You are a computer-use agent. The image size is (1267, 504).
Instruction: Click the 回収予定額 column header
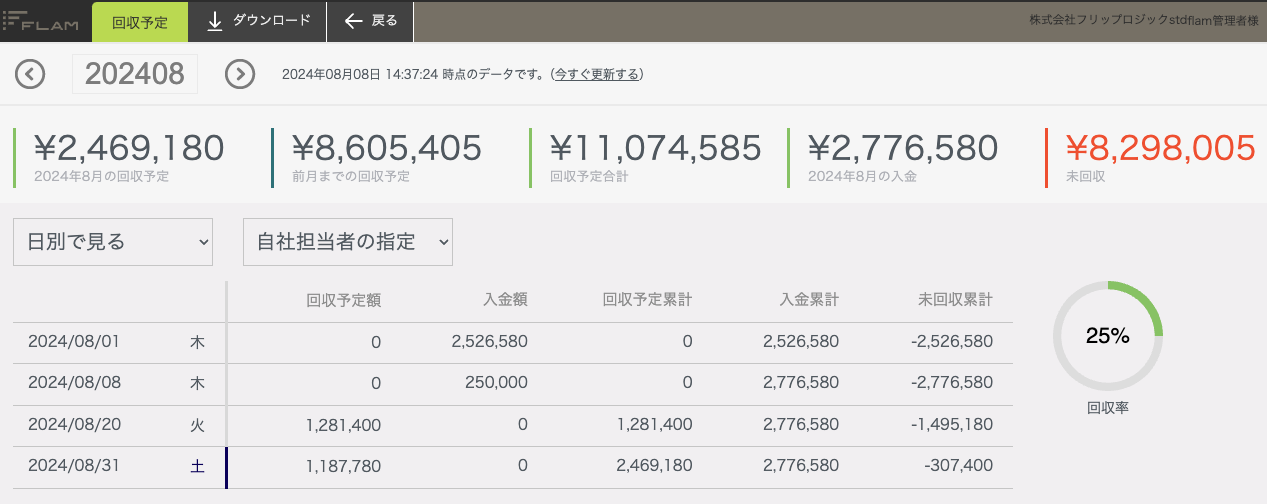[343, 299]
